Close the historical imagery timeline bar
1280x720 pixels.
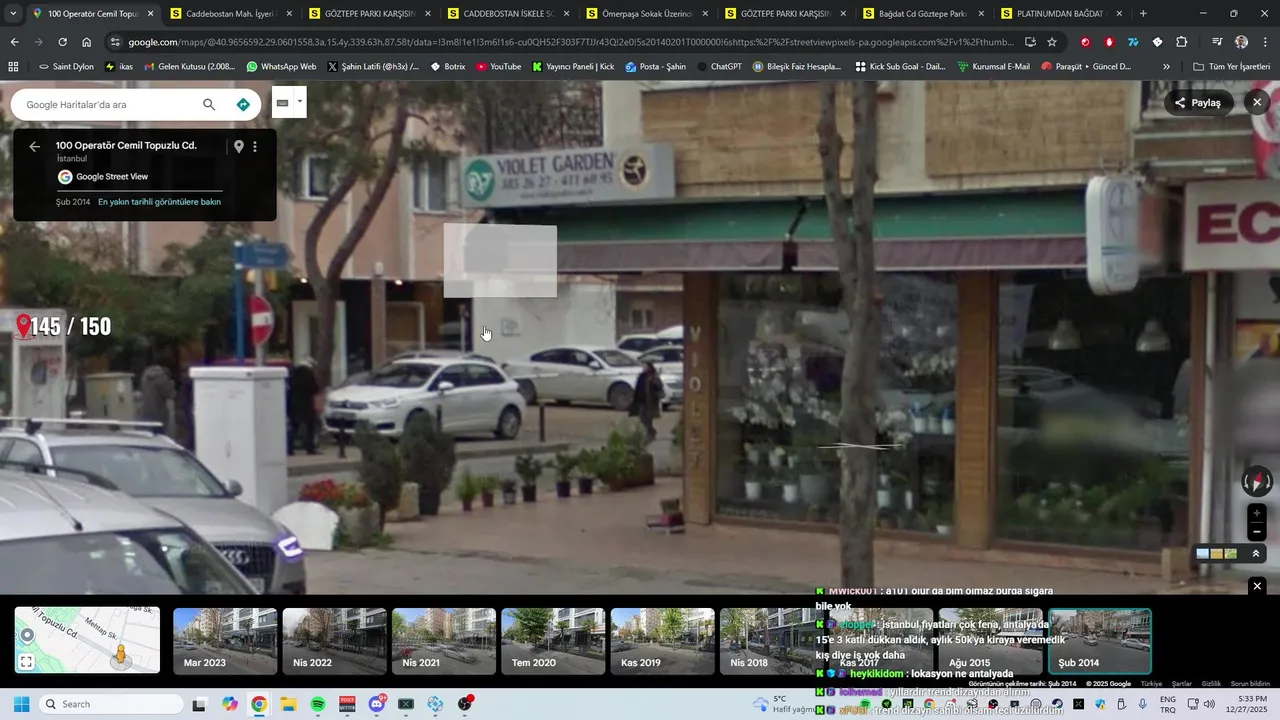tap(1257, 586)
